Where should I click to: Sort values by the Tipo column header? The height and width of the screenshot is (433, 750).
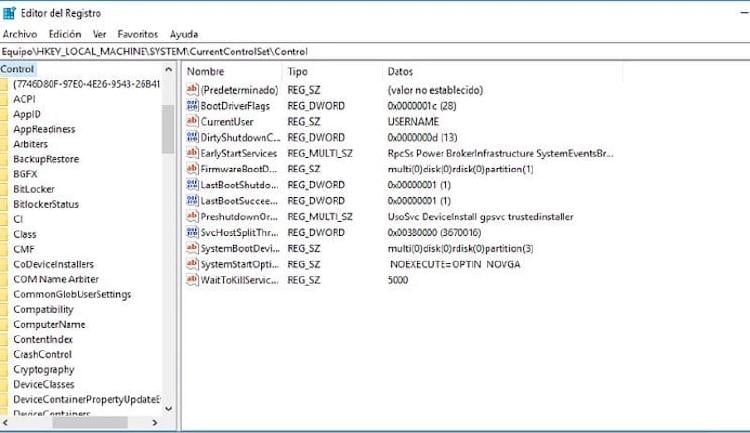[298, 72]
